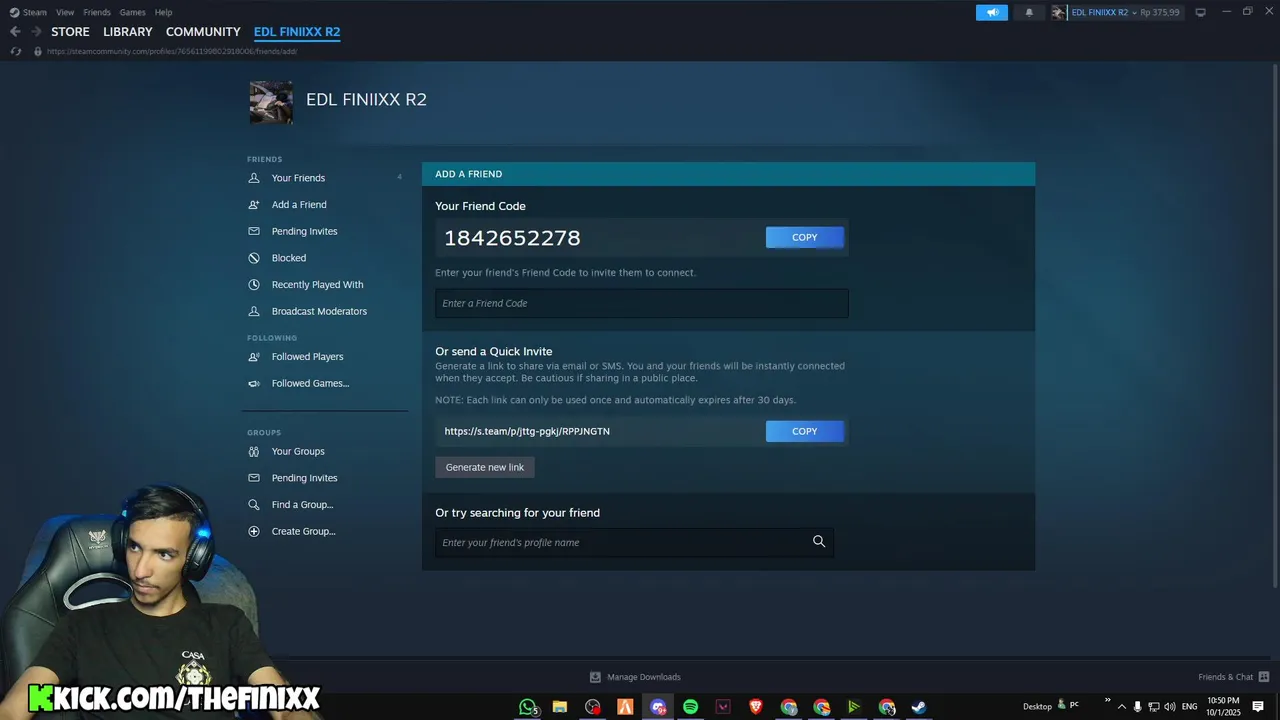Open Manage Downloads at the bottom
The image size is (1280, 720).
click(636, 677)
